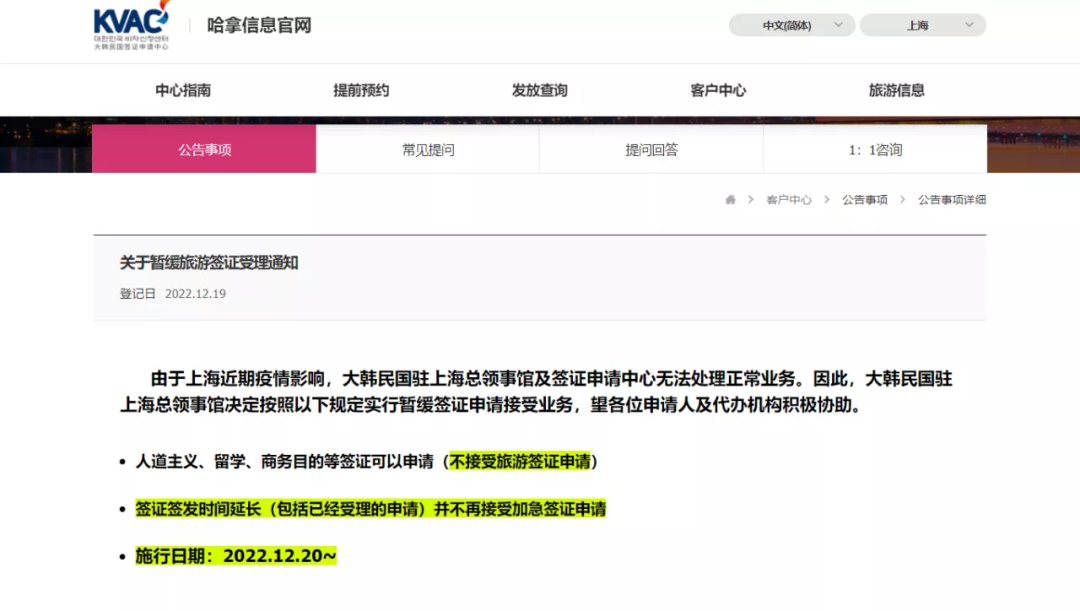Select the 公告事项 tab
Viewport: 1080px width, 611px height.
[204, 149]
